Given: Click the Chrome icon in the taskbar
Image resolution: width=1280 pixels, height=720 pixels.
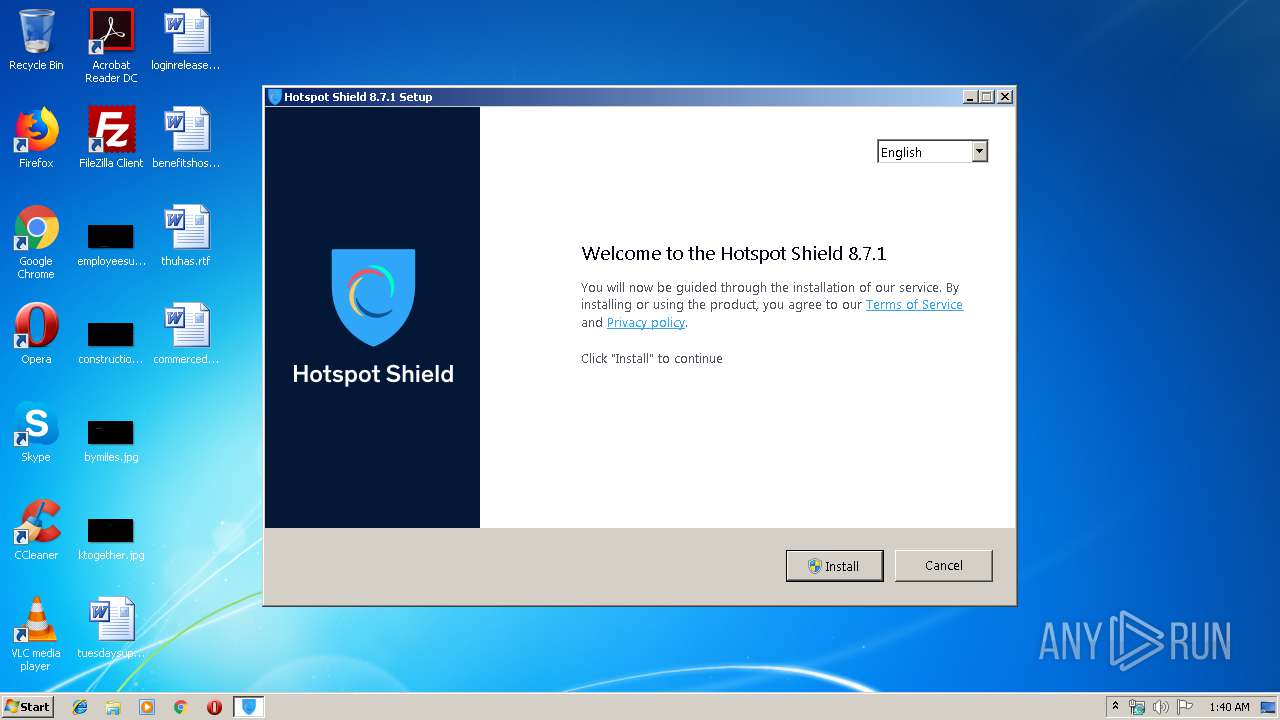Looking at the screenshot, I should click(x=180, y=707).
